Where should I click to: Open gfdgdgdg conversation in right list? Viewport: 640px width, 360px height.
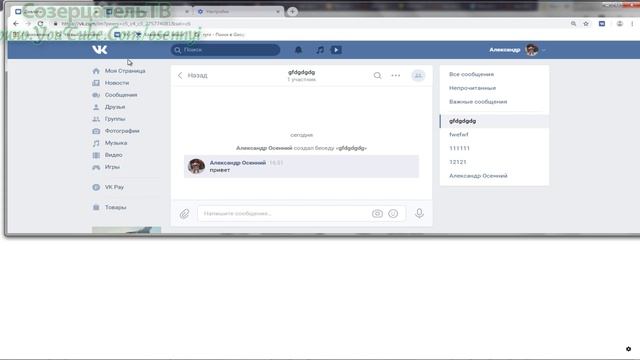click(494, 121)
